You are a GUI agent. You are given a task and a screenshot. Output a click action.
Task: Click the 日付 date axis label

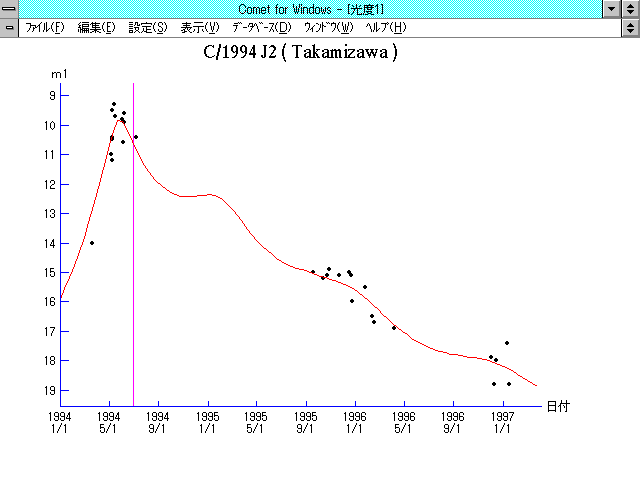click(557, 407)
